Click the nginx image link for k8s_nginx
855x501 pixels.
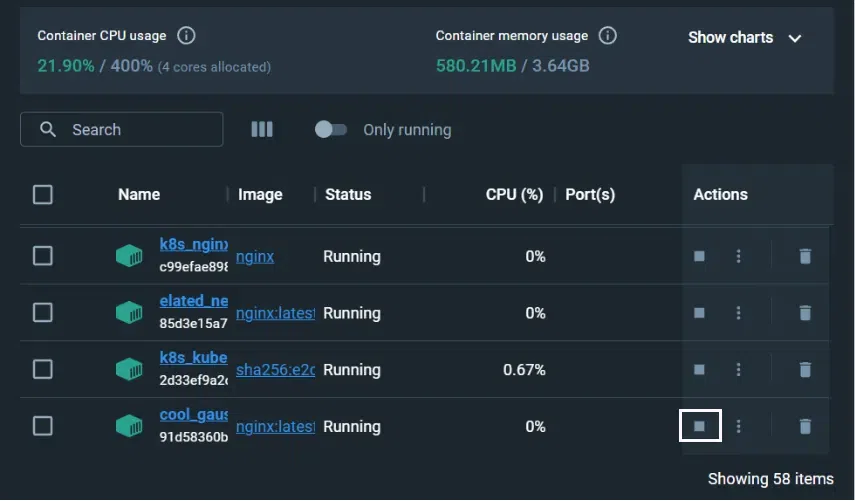255,256
